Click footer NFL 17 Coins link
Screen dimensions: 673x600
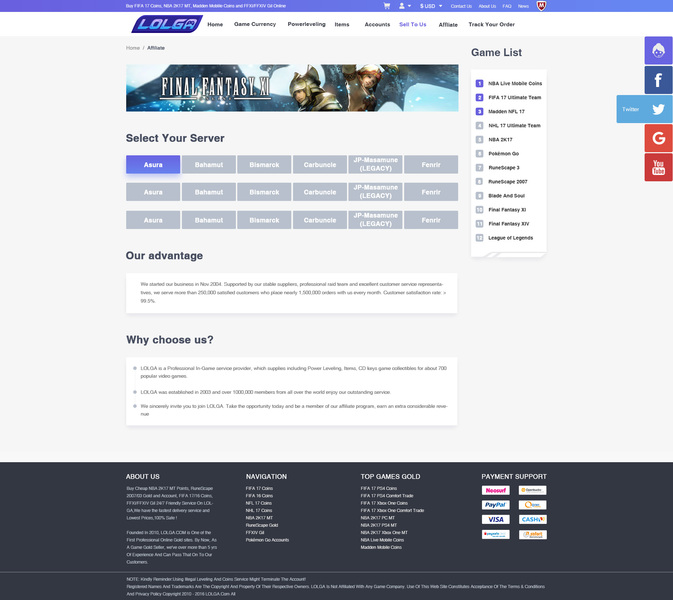tap(258, 503)
